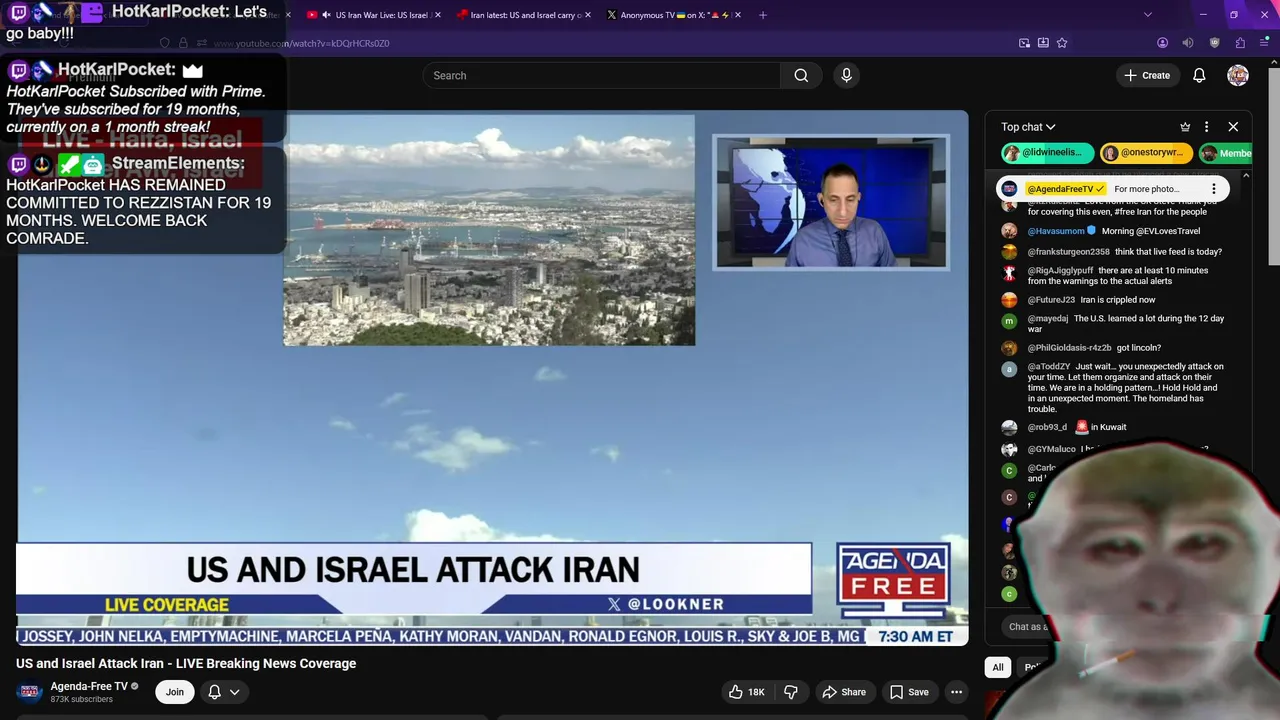
Task: Close the live chat panel
Action: 1233,127
